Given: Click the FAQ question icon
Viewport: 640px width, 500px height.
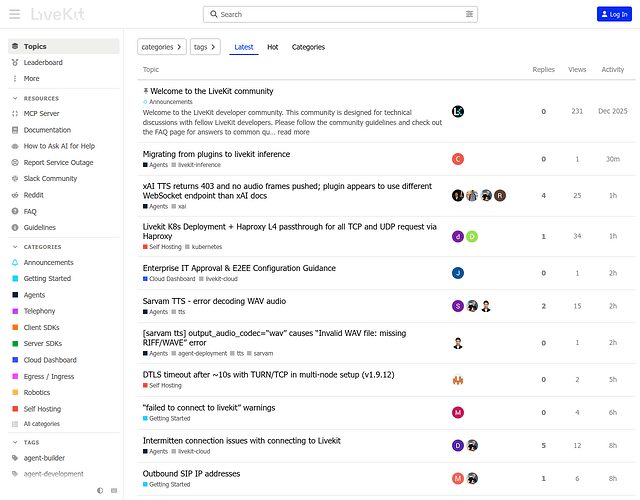Looking at the screenshot, I should coord(15,211).
